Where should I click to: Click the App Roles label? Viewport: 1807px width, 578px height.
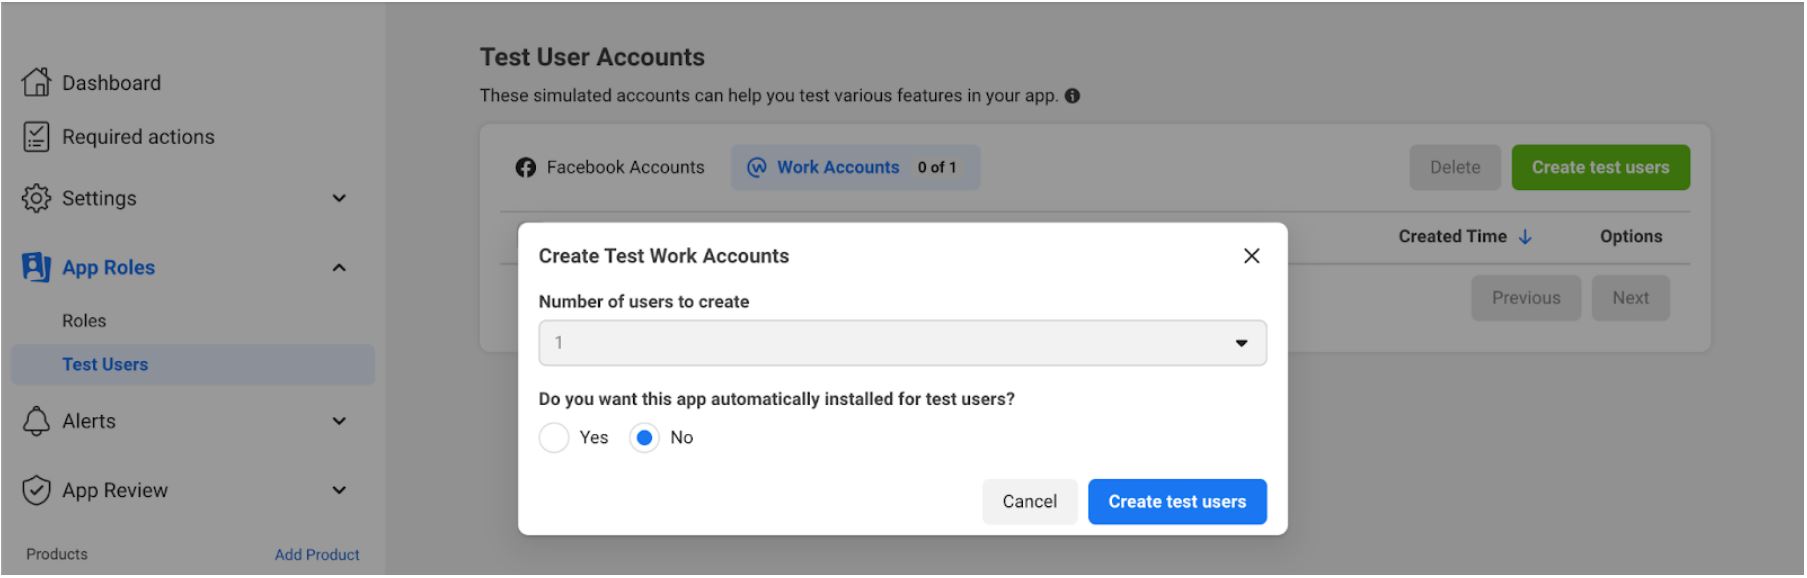(109, 267)
